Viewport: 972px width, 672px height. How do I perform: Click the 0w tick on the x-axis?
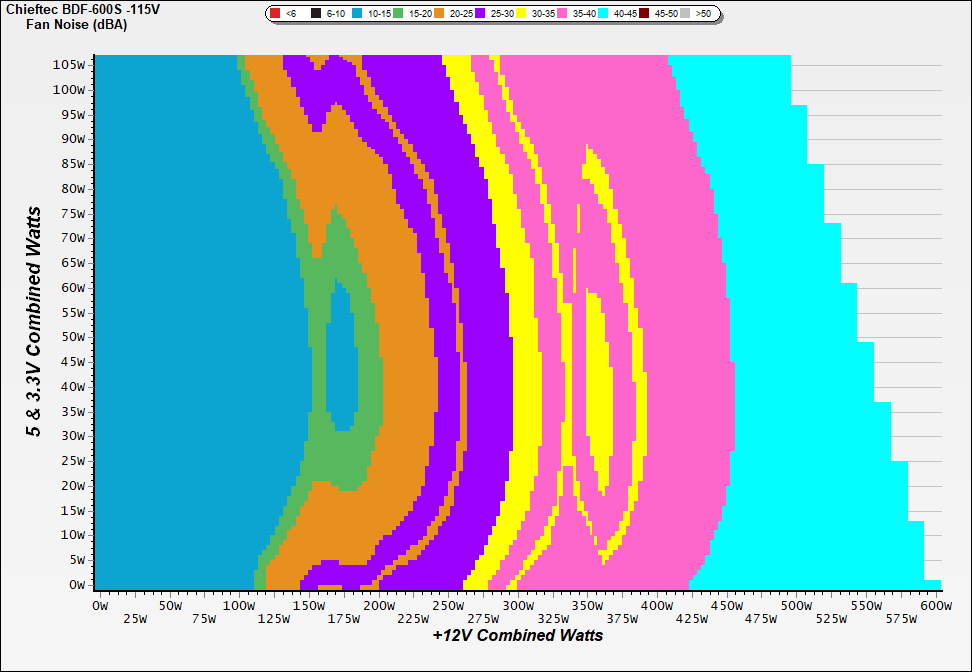click(x=100, y=606)
